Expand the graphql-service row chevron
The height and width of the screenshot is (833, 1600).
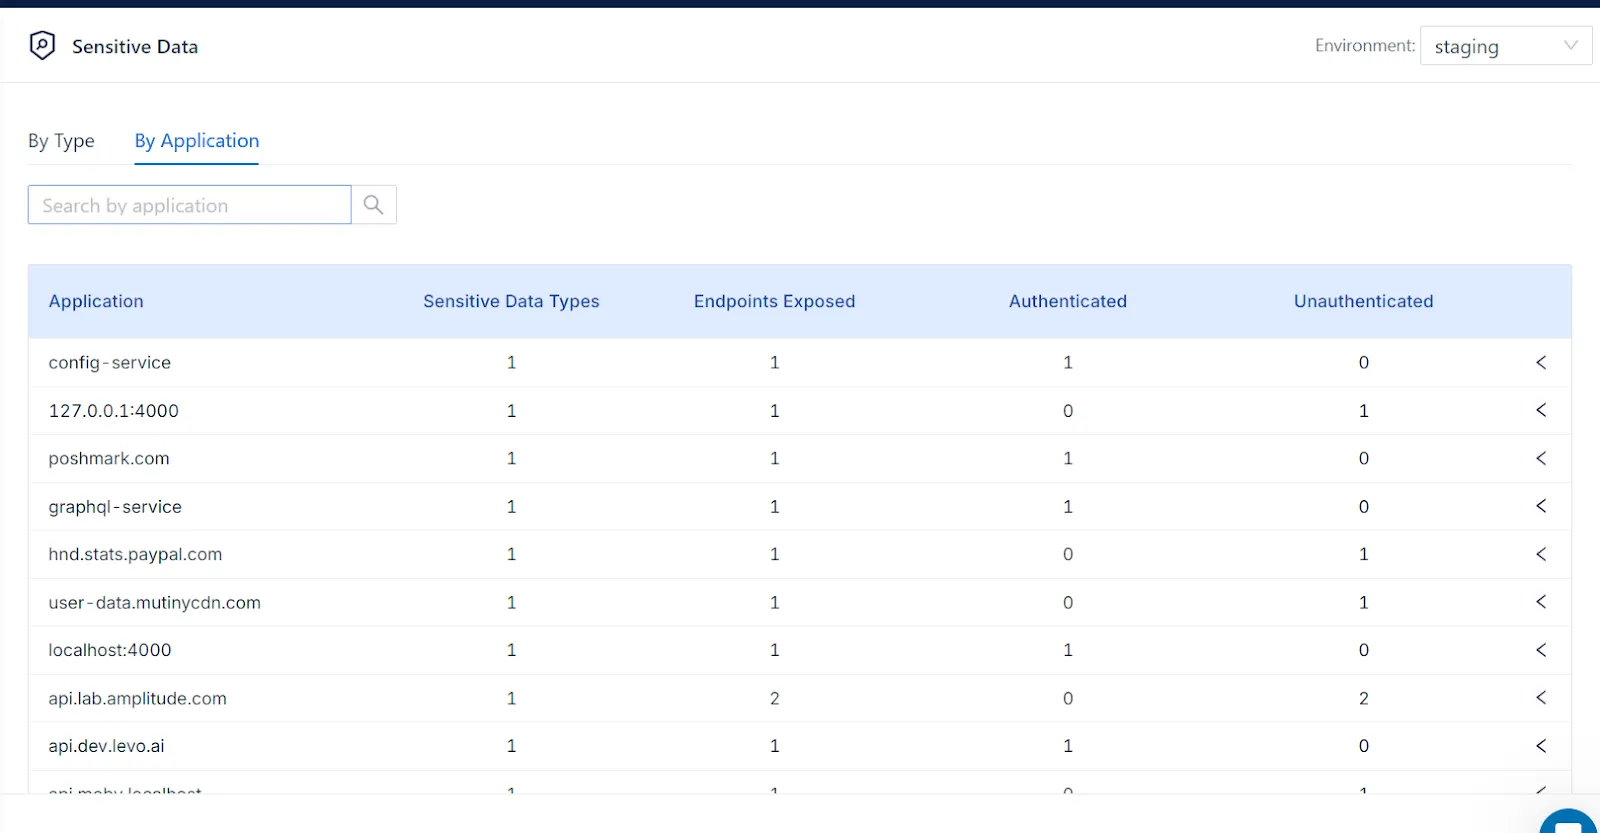pos(1541,507)
